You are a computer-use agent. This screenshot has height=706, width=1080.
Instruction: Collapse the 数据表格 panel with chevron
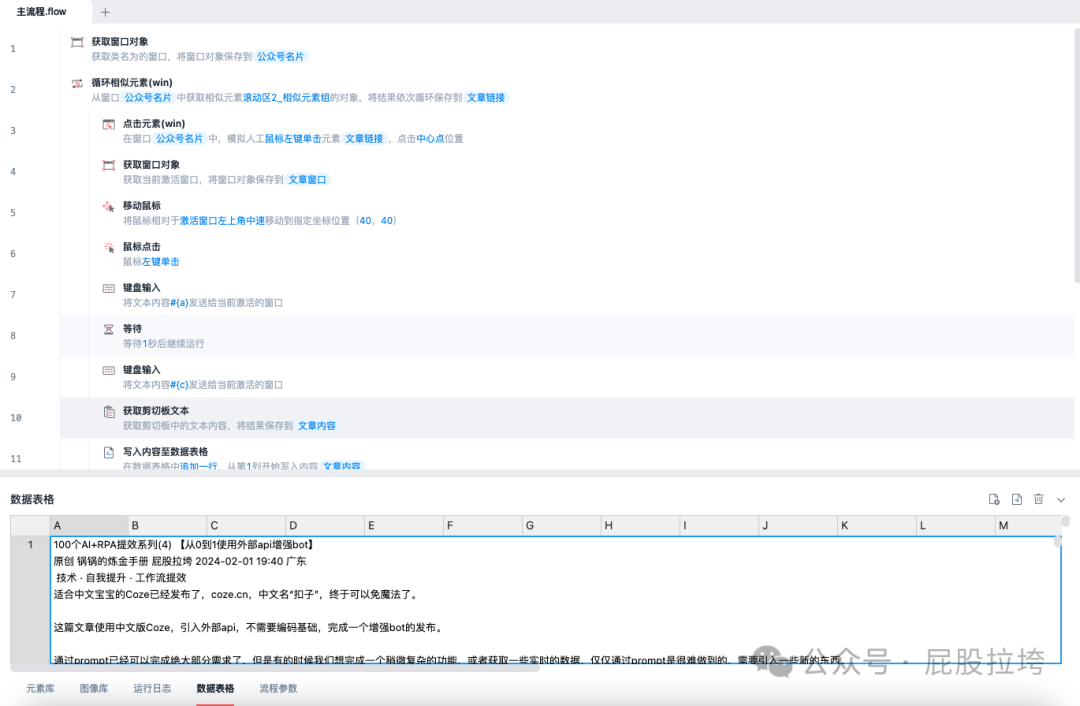(x=1061, y=500)
